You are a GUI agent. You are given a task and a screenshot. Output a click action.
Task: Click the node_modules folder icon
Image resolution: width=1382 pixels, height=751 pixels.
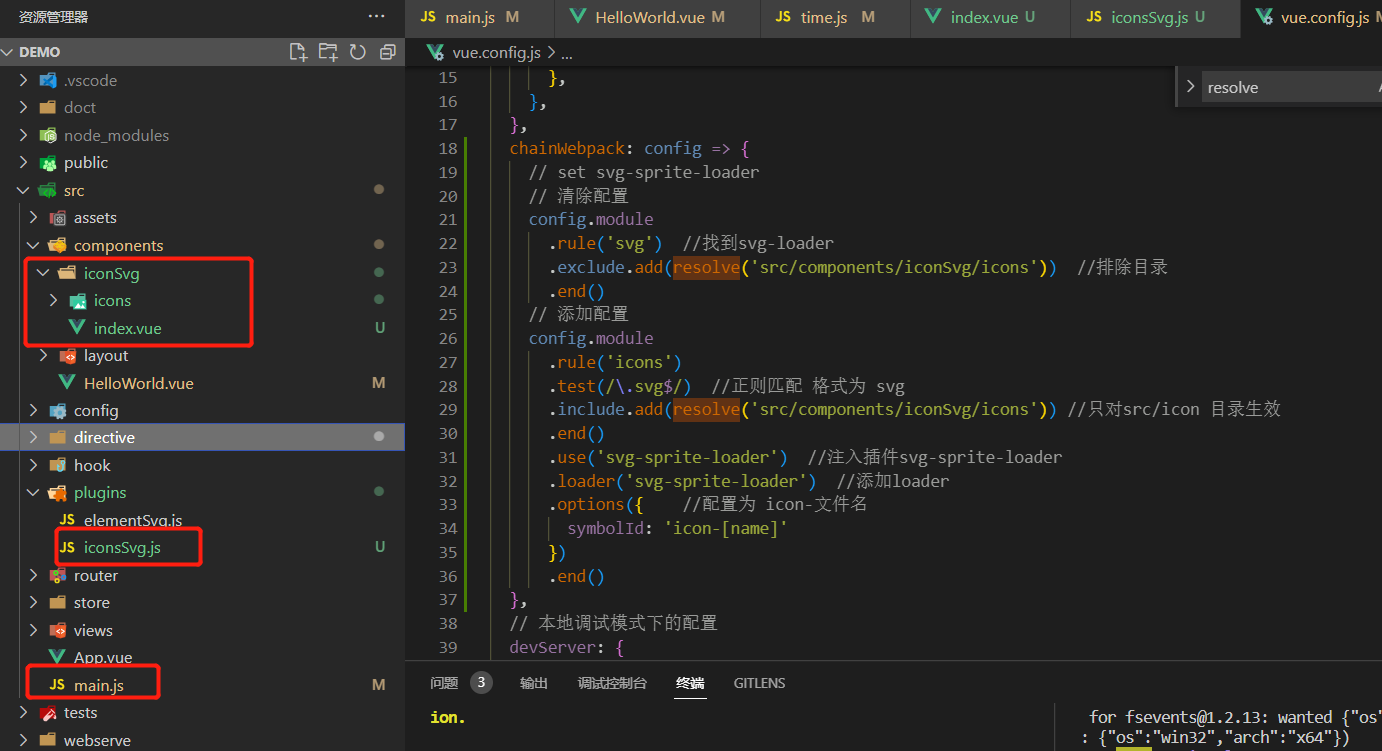(47, 135)
